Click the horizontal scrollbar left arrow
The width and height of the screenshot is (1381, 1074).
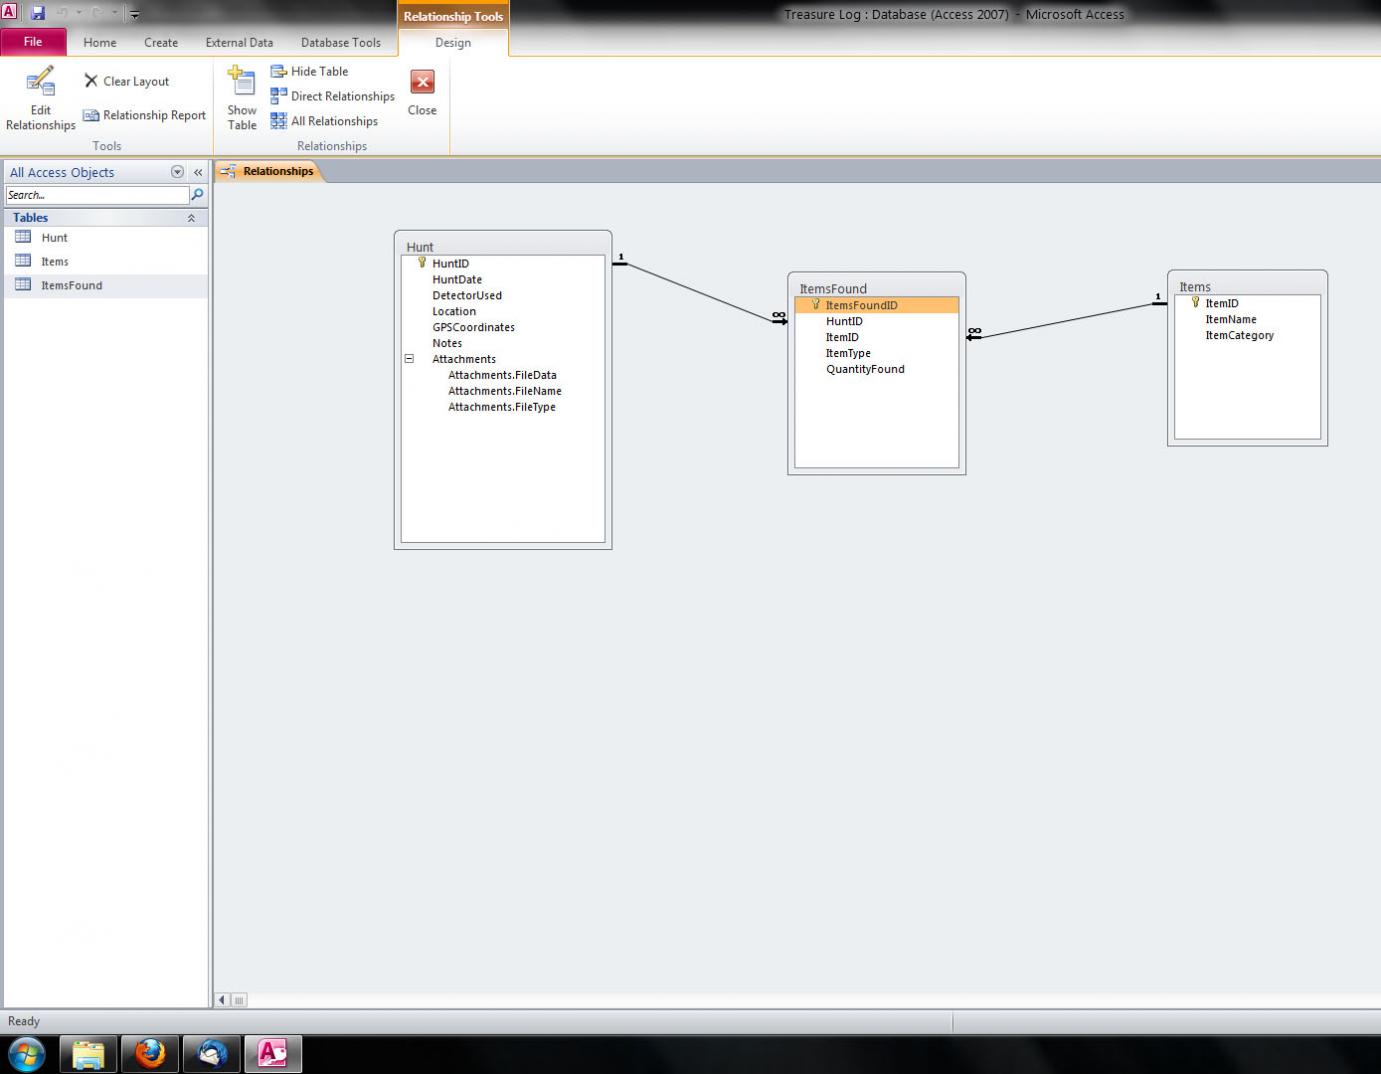coord(222,999)
